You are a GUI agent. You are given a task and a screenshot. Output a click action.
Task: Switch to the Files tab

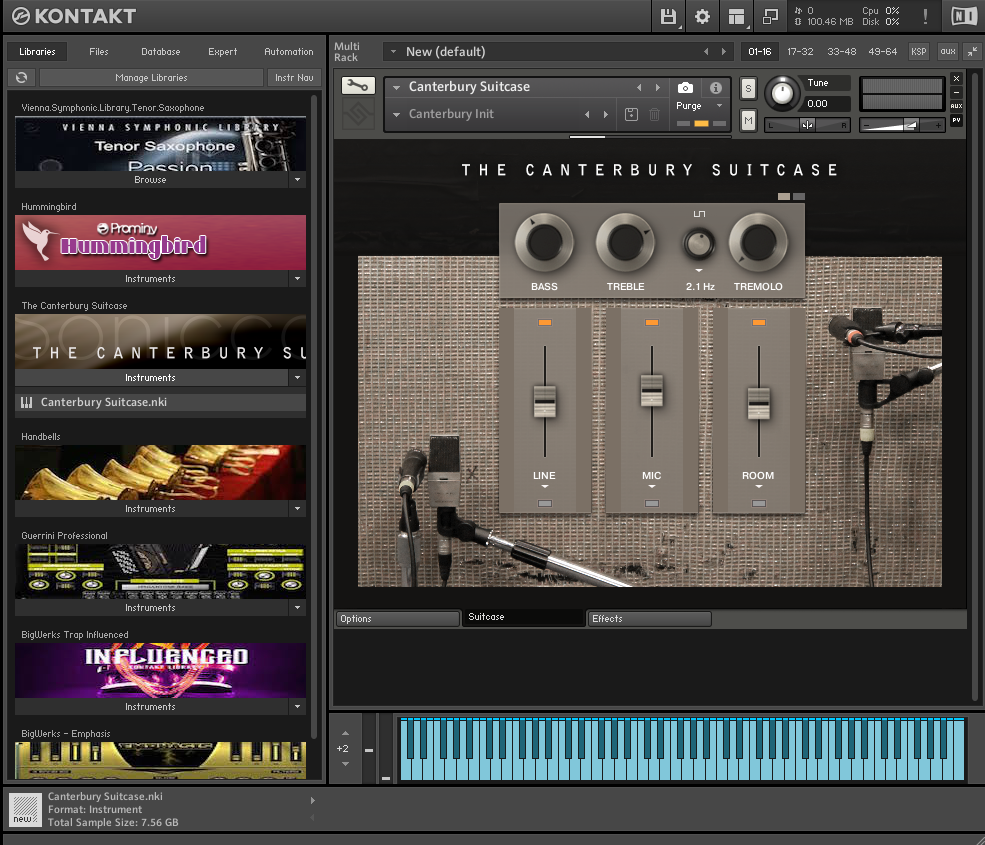tap(99, 52)
